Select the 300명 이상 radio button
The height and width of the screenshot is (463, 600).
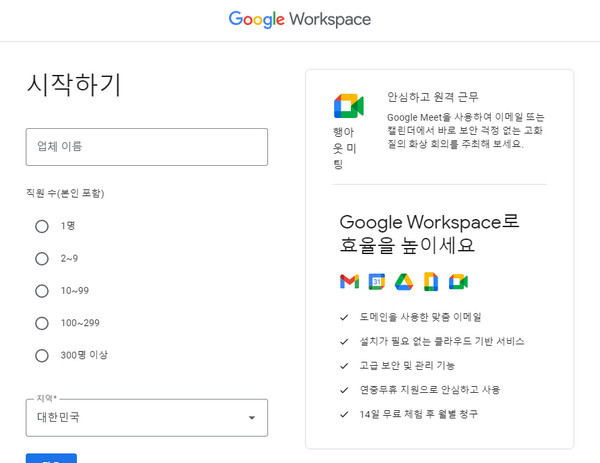42,355
